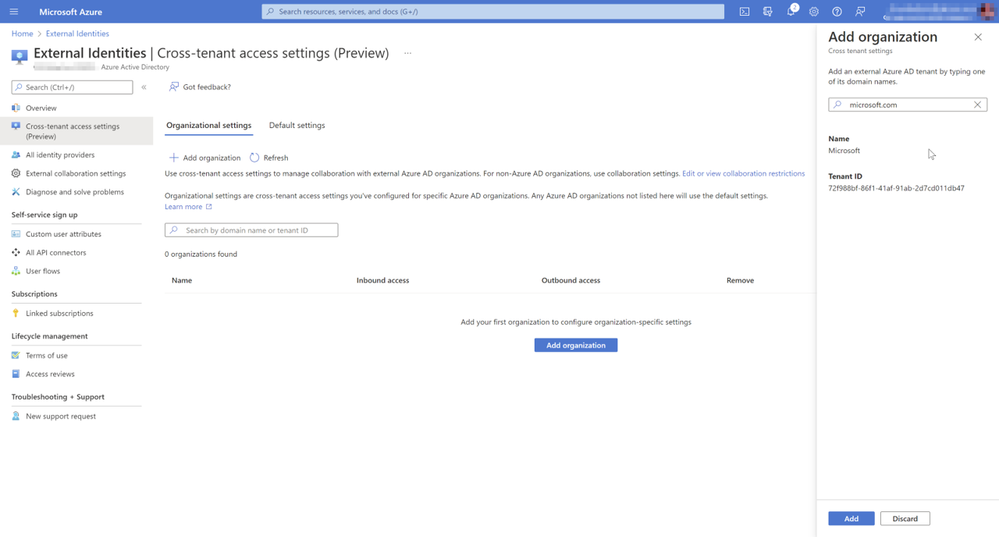Open Edit or view collaboration restrictions link
The width and height of the screenshot is (999, 537).
[x=744, y=173]
